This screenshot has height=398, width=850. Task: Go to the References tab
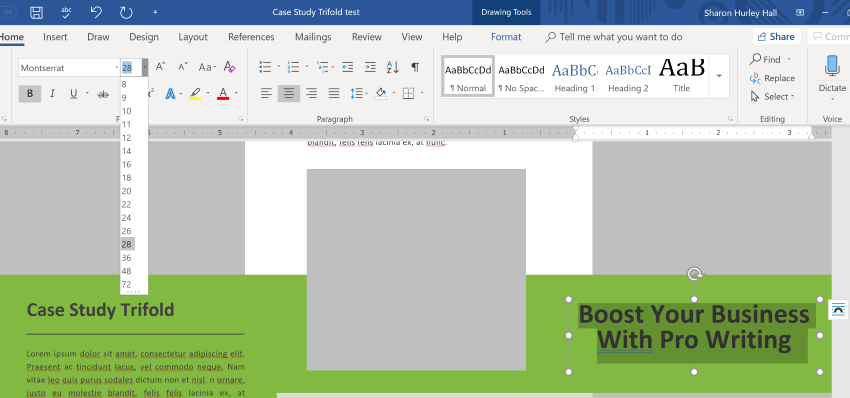coord(251,37)
